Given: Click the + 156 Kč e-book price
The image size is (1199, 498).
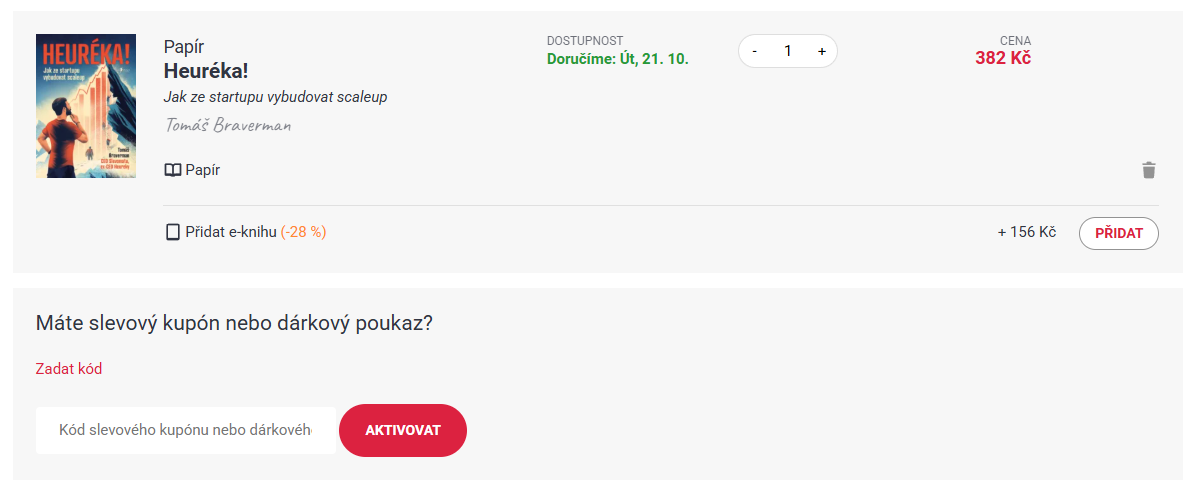Looking at the screenshot, I should [x=1027, y=232].
